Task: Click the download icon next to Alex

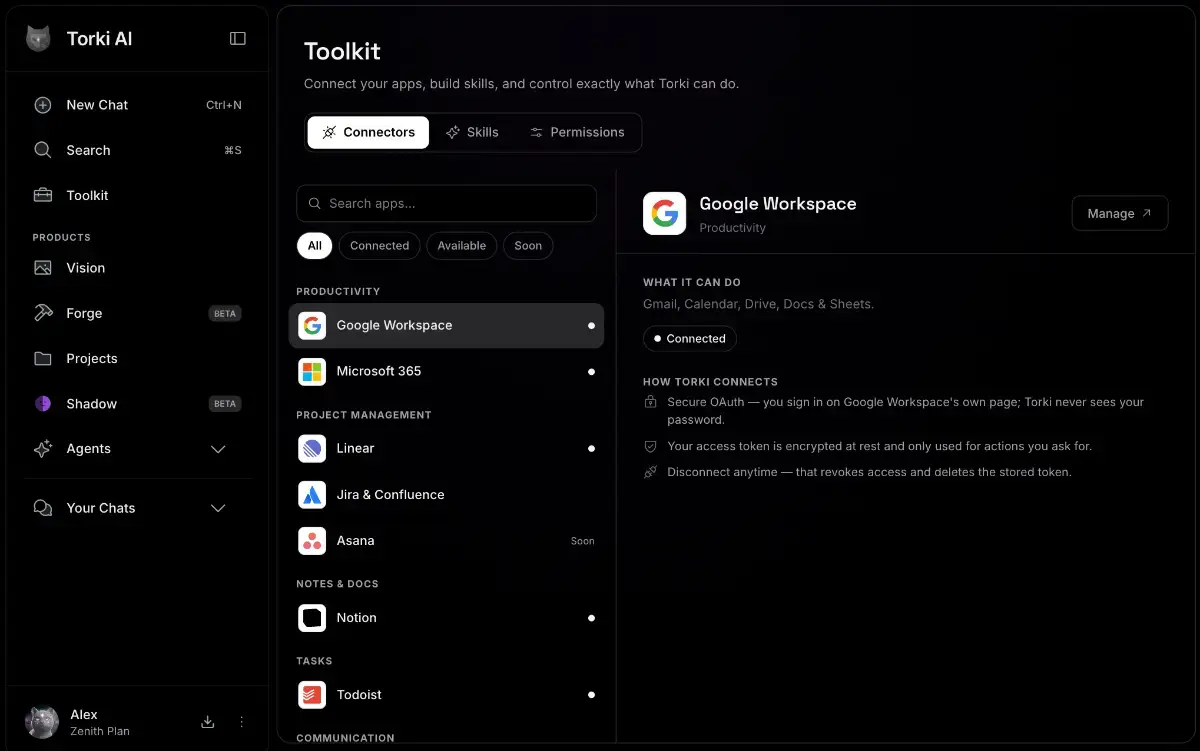Action: (x=208, y=722)
